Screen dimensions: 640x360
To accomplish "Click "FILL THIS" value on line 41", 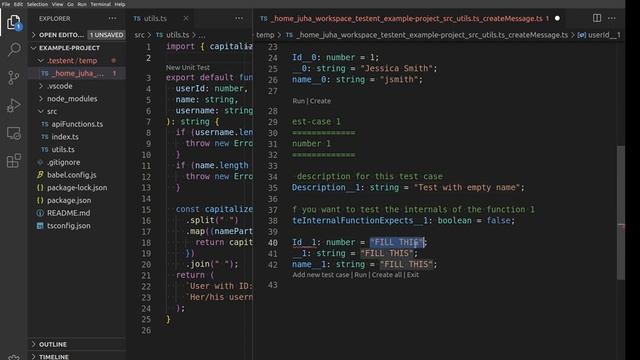I will (387, 253).
